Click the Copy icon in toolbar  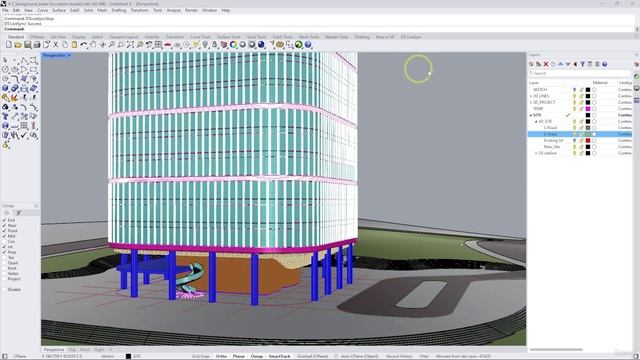[x=65, y=44]
